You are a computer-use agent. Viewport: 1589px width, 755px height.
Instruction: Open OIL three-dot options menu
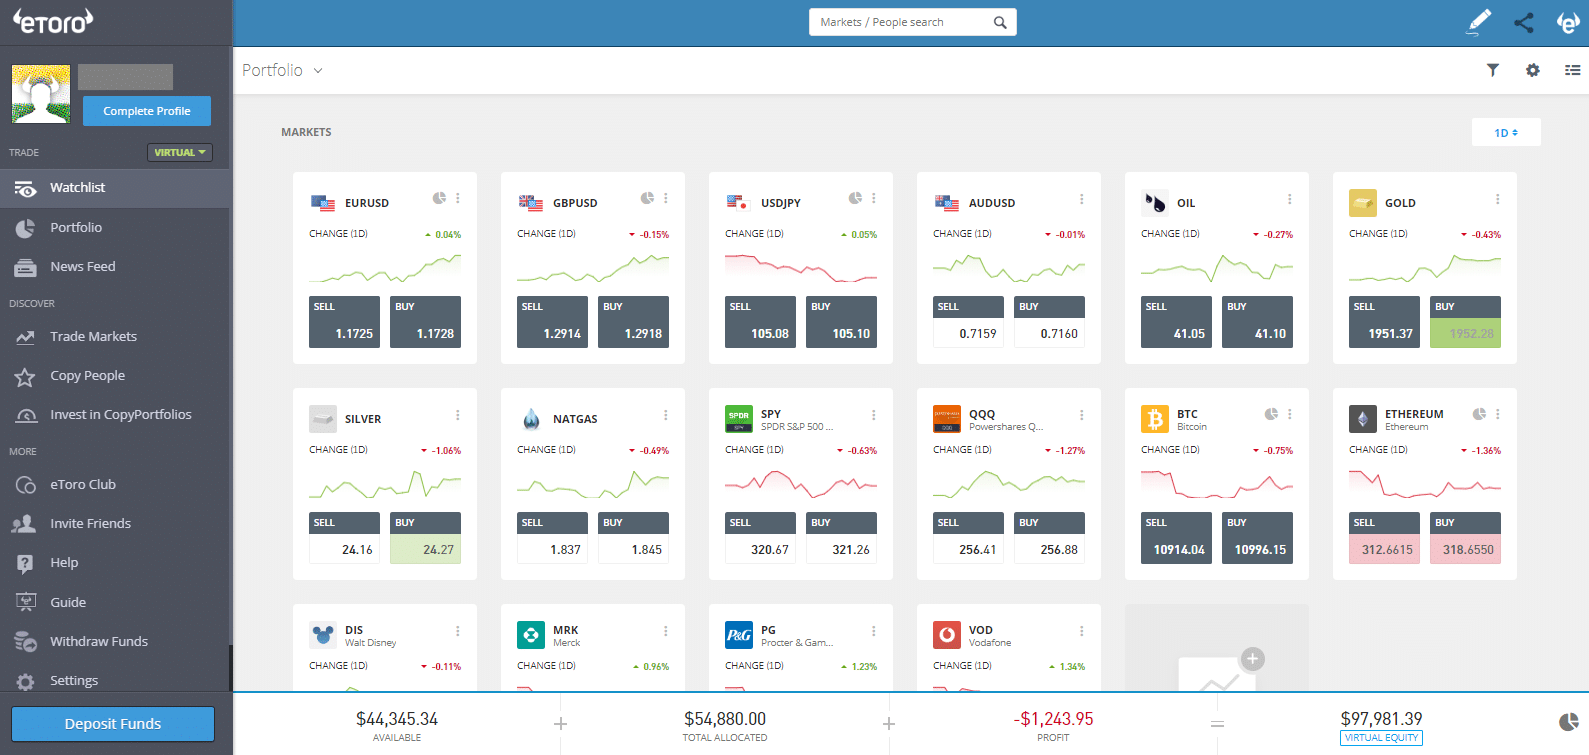[x=1290, y=199]
